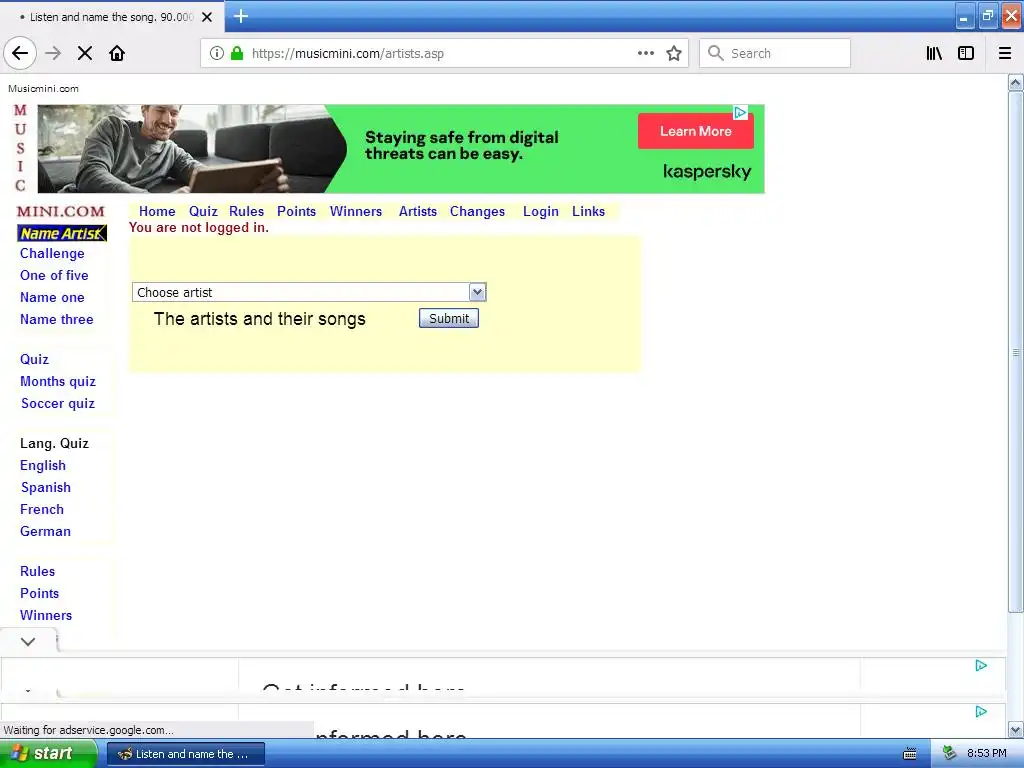Click the page vertical scrollbar thumb
1024x768 pixels.
point(1016,351)
